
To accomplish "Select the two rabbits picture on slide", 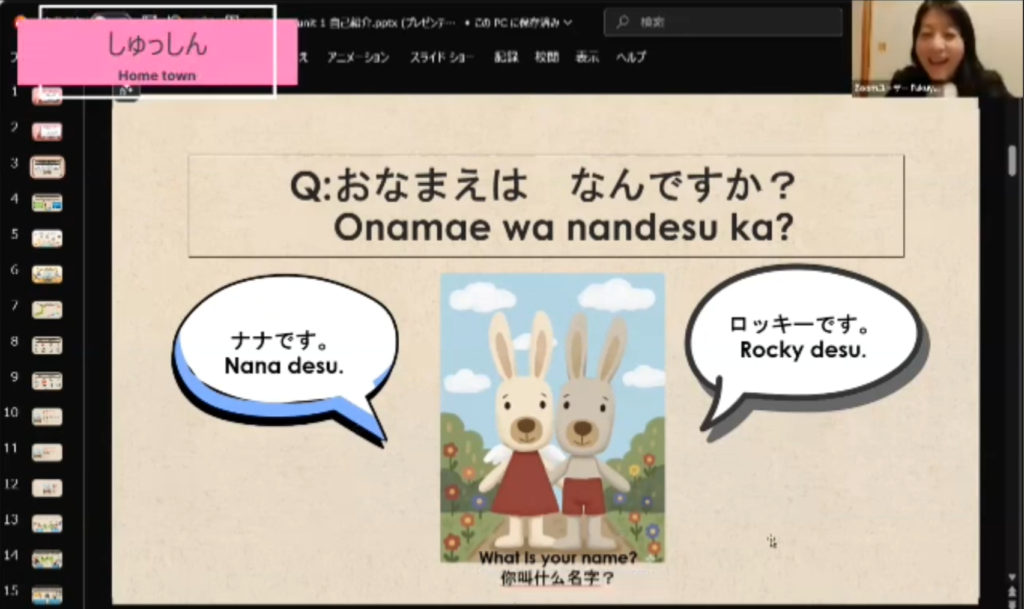I will pyautogui.click(x=552, y=417).
